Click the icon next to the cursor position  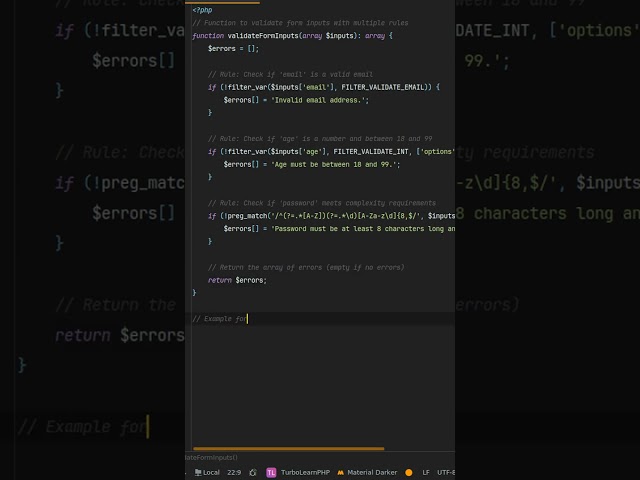pyautogui.click(x=253, y=472)
